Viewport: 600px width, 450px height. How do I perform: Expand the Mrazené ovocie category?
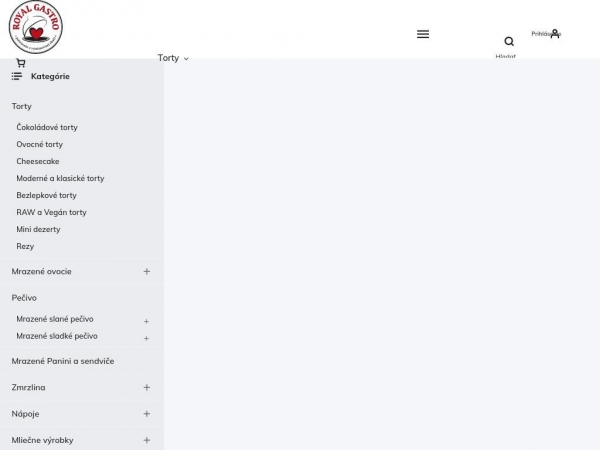coord(147,271)
